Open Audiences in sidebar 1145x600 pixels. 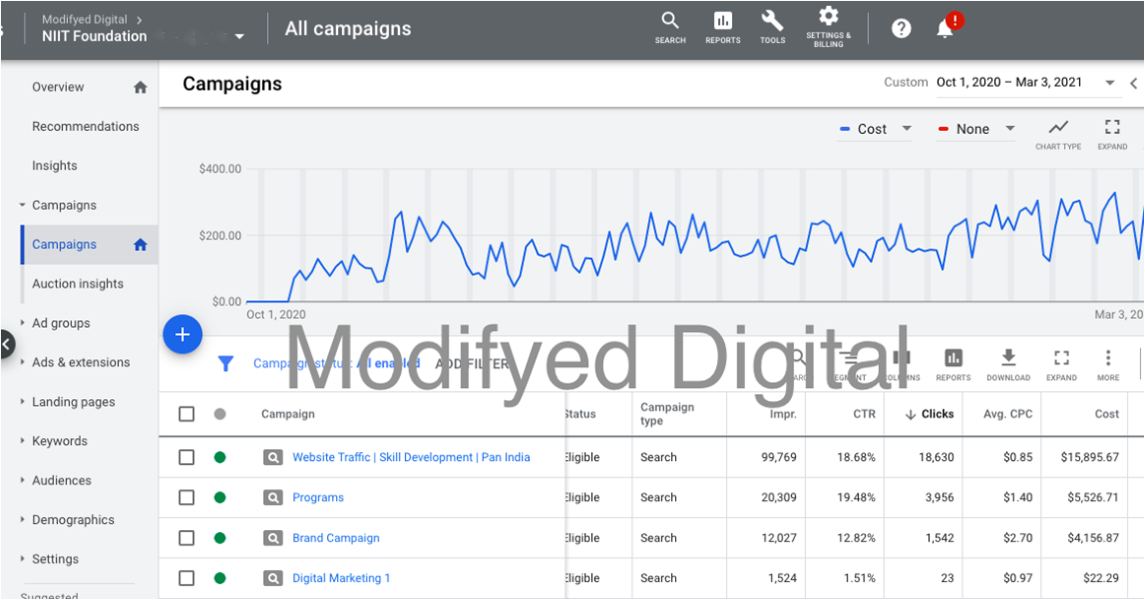tap(61, 480)
